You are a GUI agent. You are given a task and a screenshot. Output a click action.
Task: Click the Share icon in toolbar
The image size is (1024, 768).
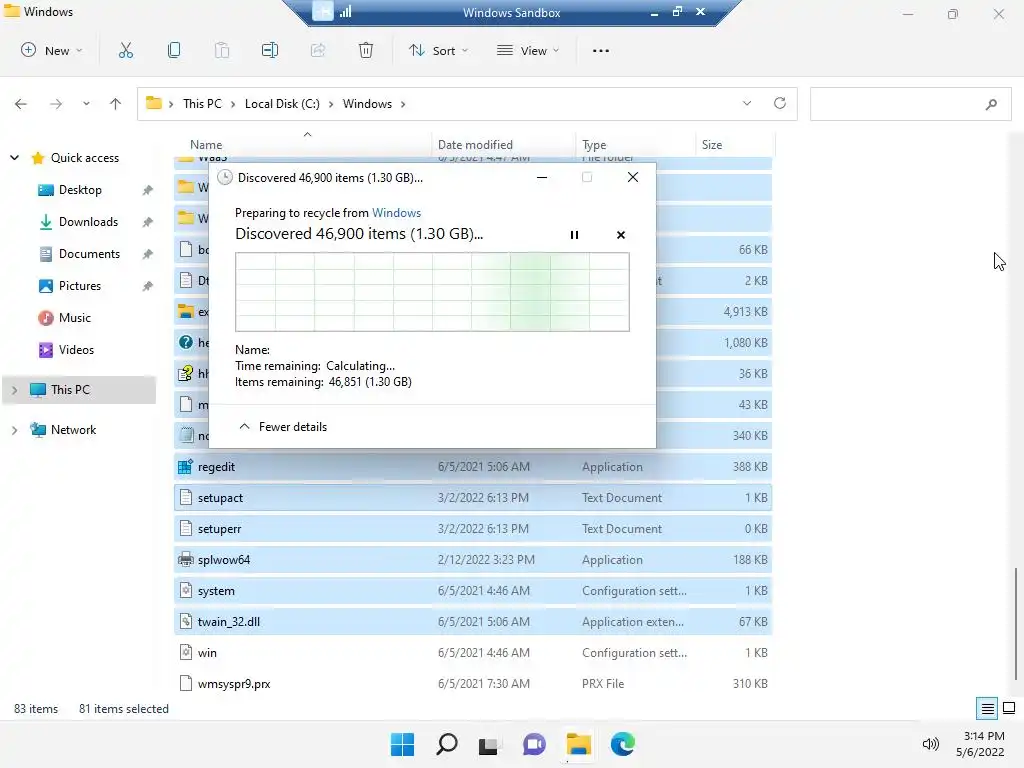coord(318,50)
